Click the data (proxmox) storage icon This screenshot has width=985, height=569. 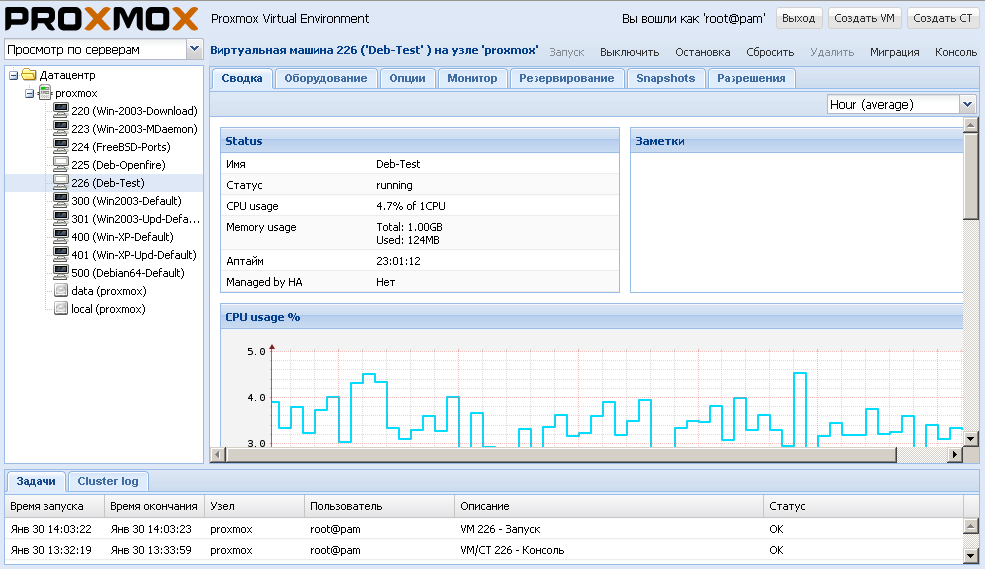pyautogui.click(x=61, y=291)
